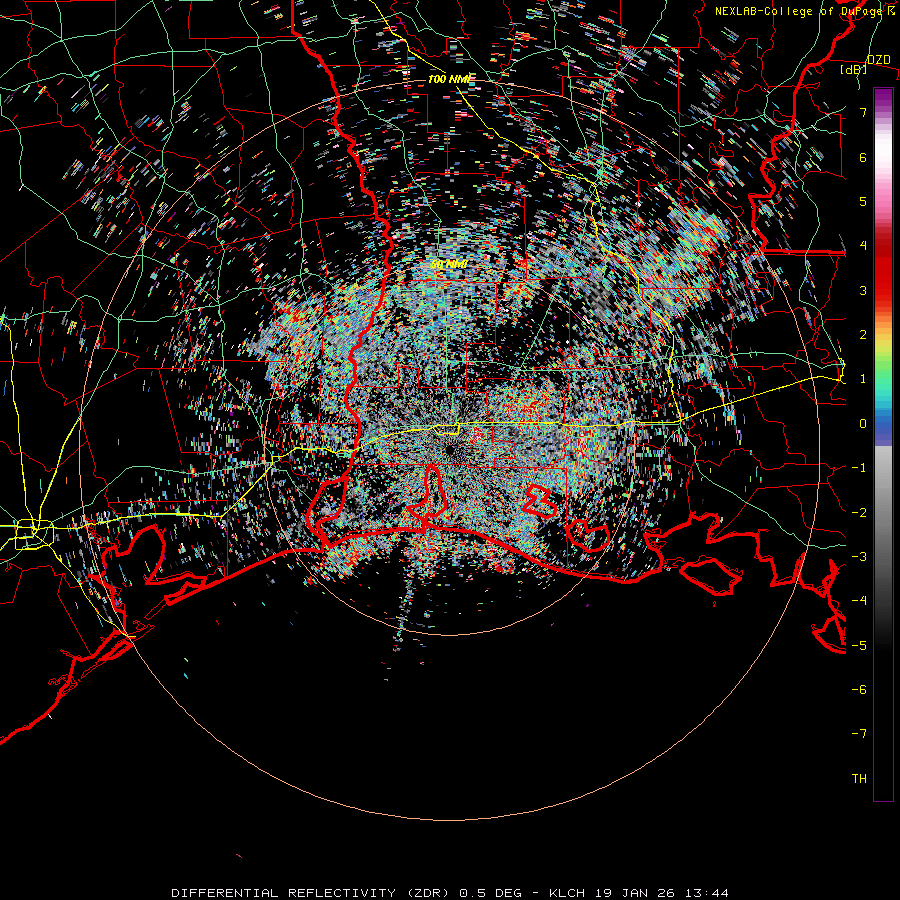Click the scale tick label -7
The image size is (900, 900).
click(x=859, y=734)
